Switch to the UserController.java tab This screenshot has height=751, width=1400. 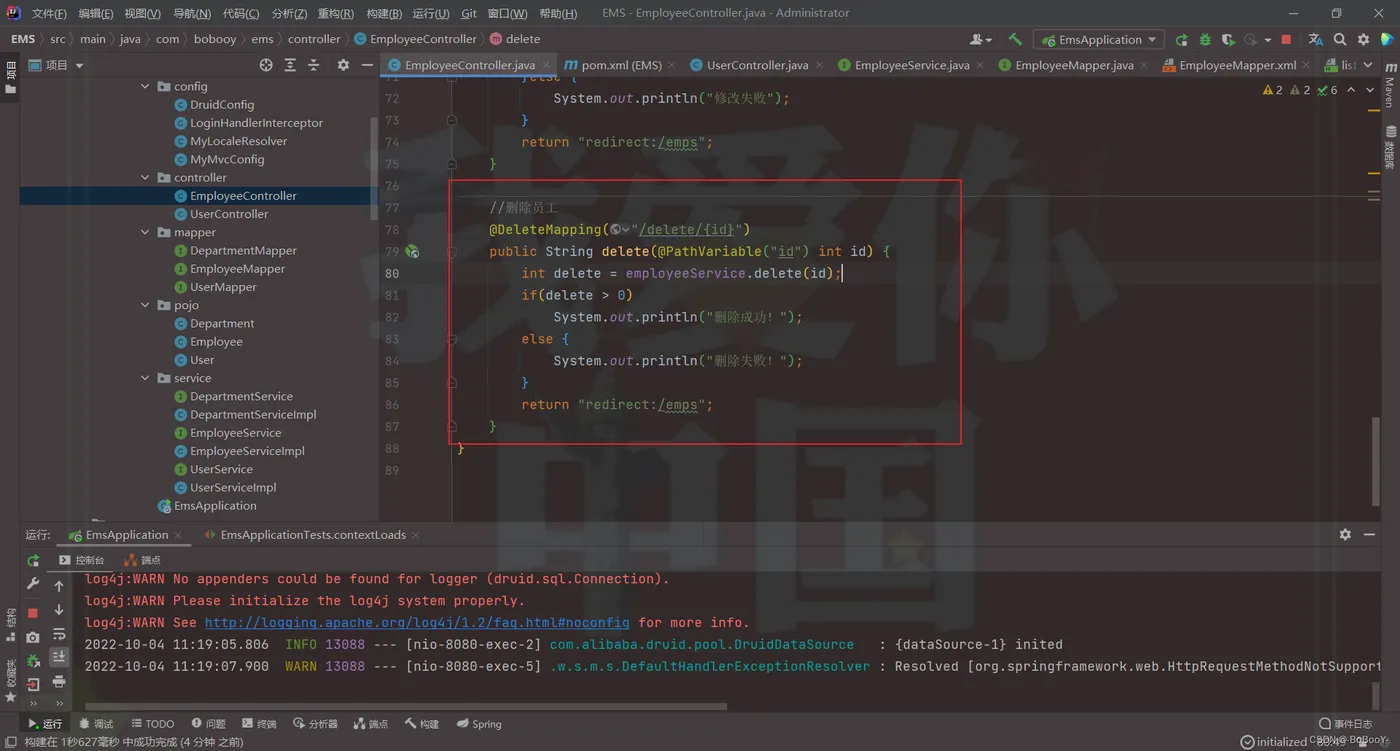tap(757, 65)
